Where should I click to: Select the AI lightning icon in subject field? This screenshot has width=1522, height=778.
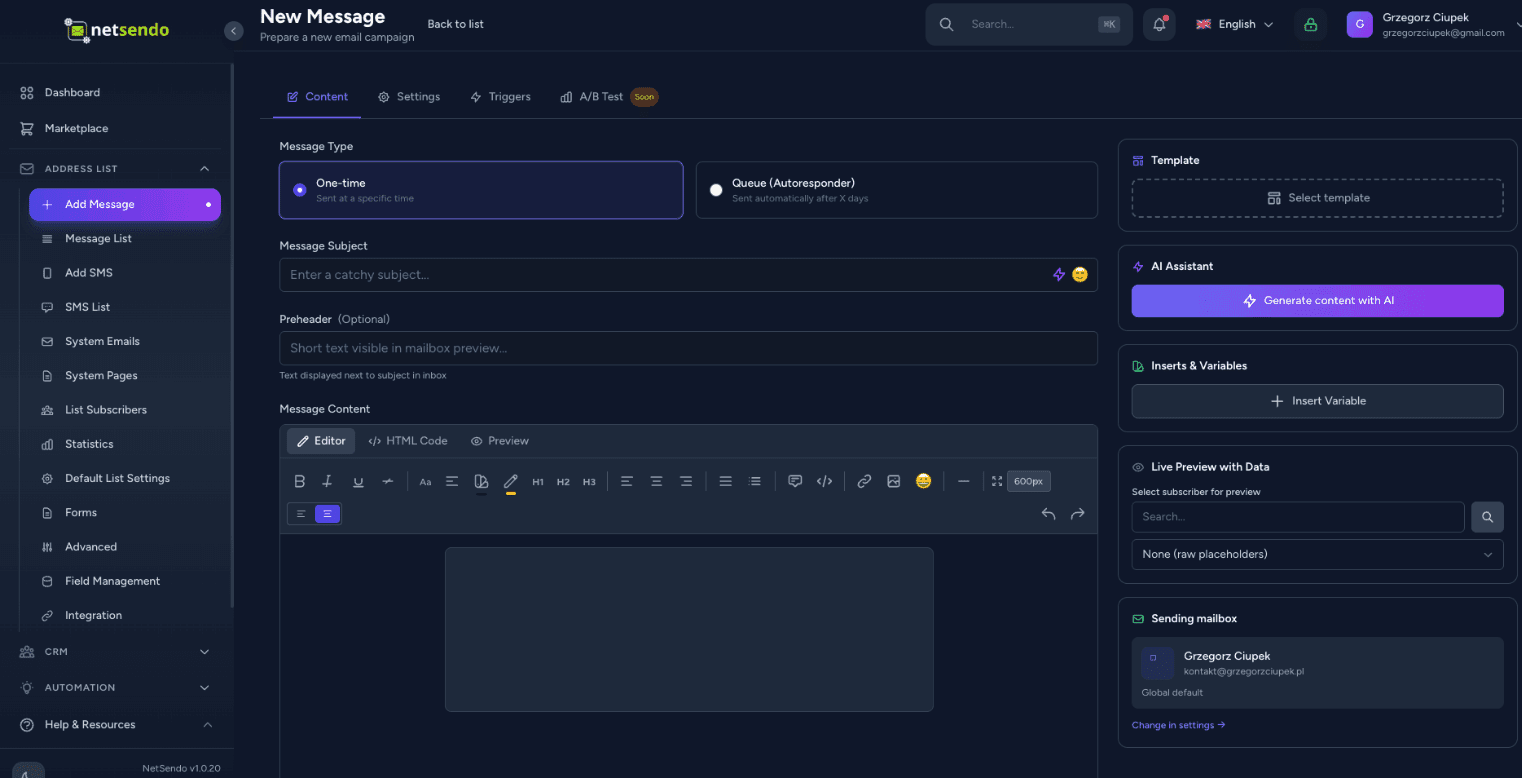[x=1059, y=274]
